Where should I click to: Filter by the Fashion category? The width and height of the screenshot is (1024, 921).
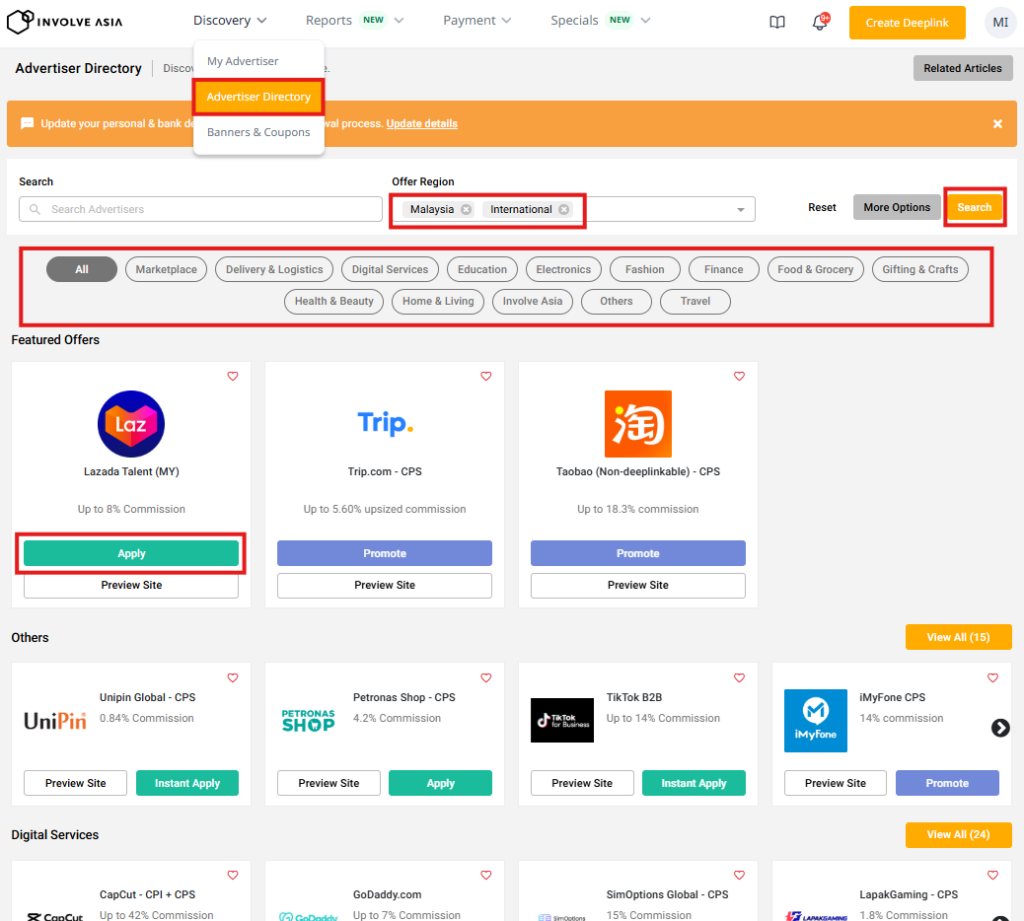point(644,269)
